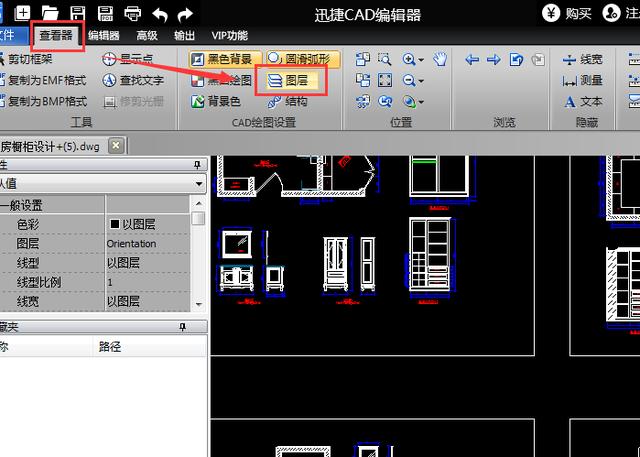Image resolution: width=640 pixels, height=457 pixels.
Task: Open a file with the folder icon
Action: (x=50, y=13)
